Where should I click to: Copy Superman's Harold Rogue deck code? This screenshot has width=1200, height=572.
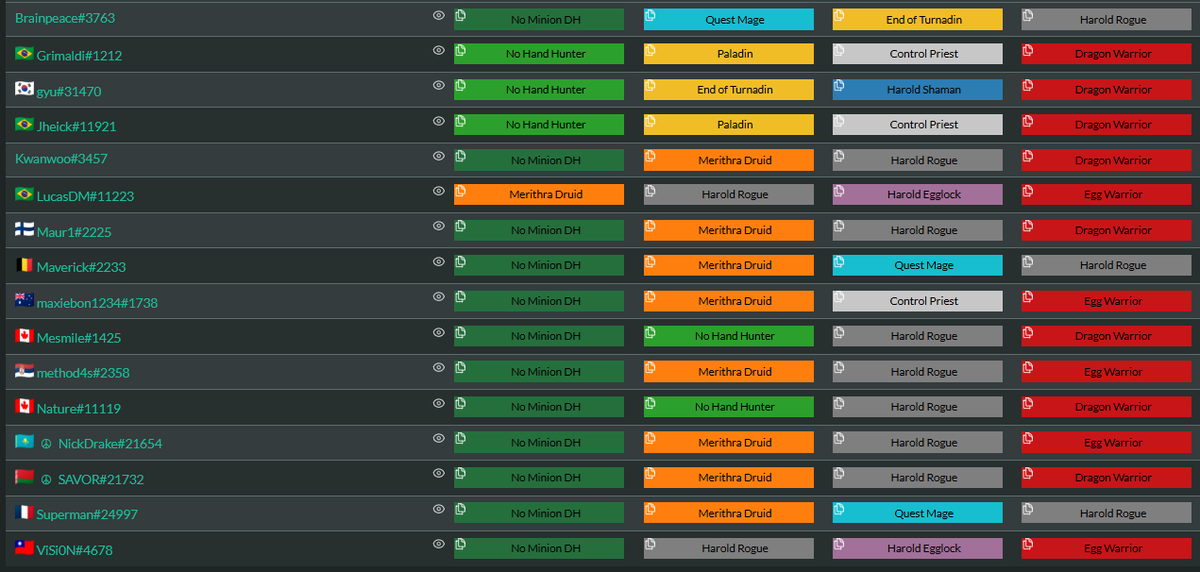[1028, 509]
